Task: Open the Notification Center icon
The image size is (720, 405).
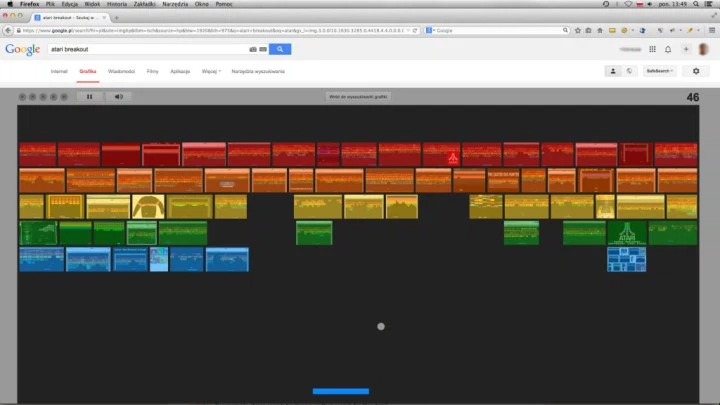Action: coord(709,4)
